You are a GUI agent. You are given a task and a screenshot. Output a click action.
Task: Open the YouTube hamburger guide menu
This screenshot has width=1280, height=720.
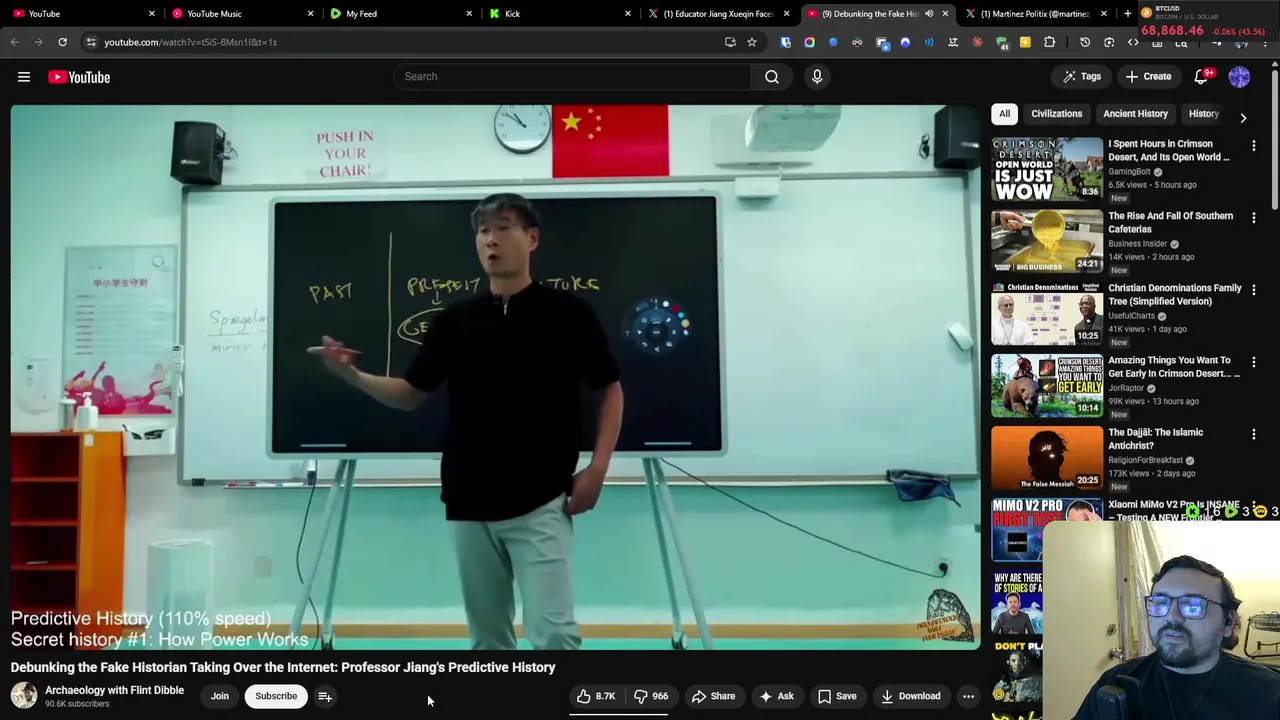(24, 77)
